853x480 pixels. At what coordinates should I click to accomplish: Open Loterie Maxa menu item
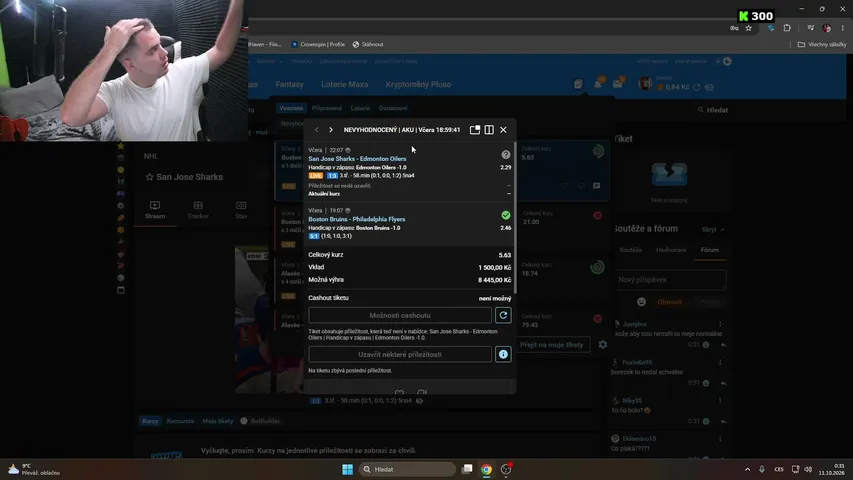[344, 84]
